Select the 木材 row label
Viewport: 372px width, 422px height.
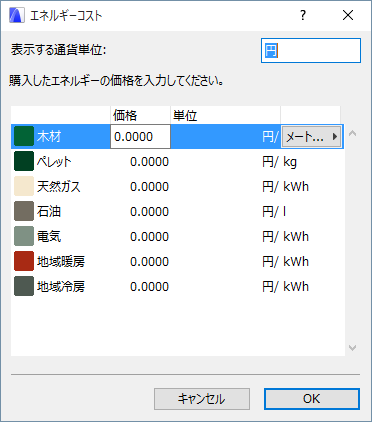(x=49, y=137)
